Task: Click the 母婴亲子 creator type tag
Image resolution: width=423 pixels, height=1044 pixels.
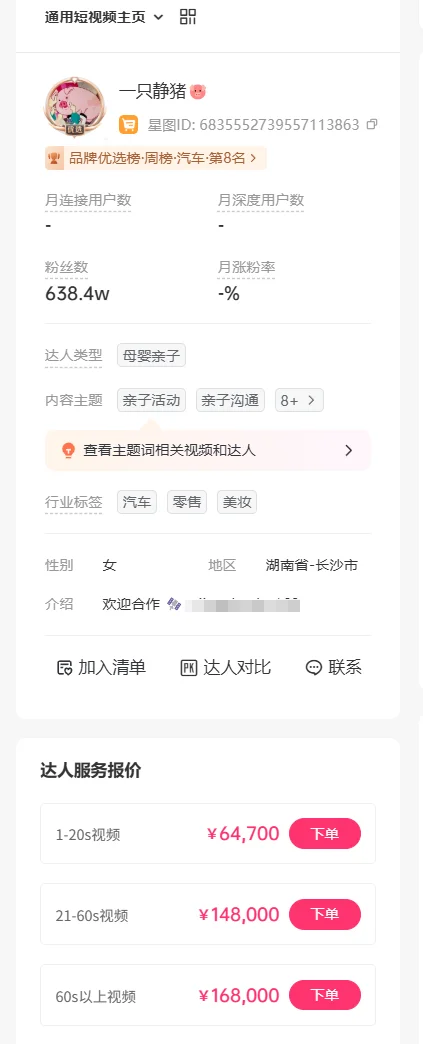Action: pyautogui.click(x=151, y=356)
